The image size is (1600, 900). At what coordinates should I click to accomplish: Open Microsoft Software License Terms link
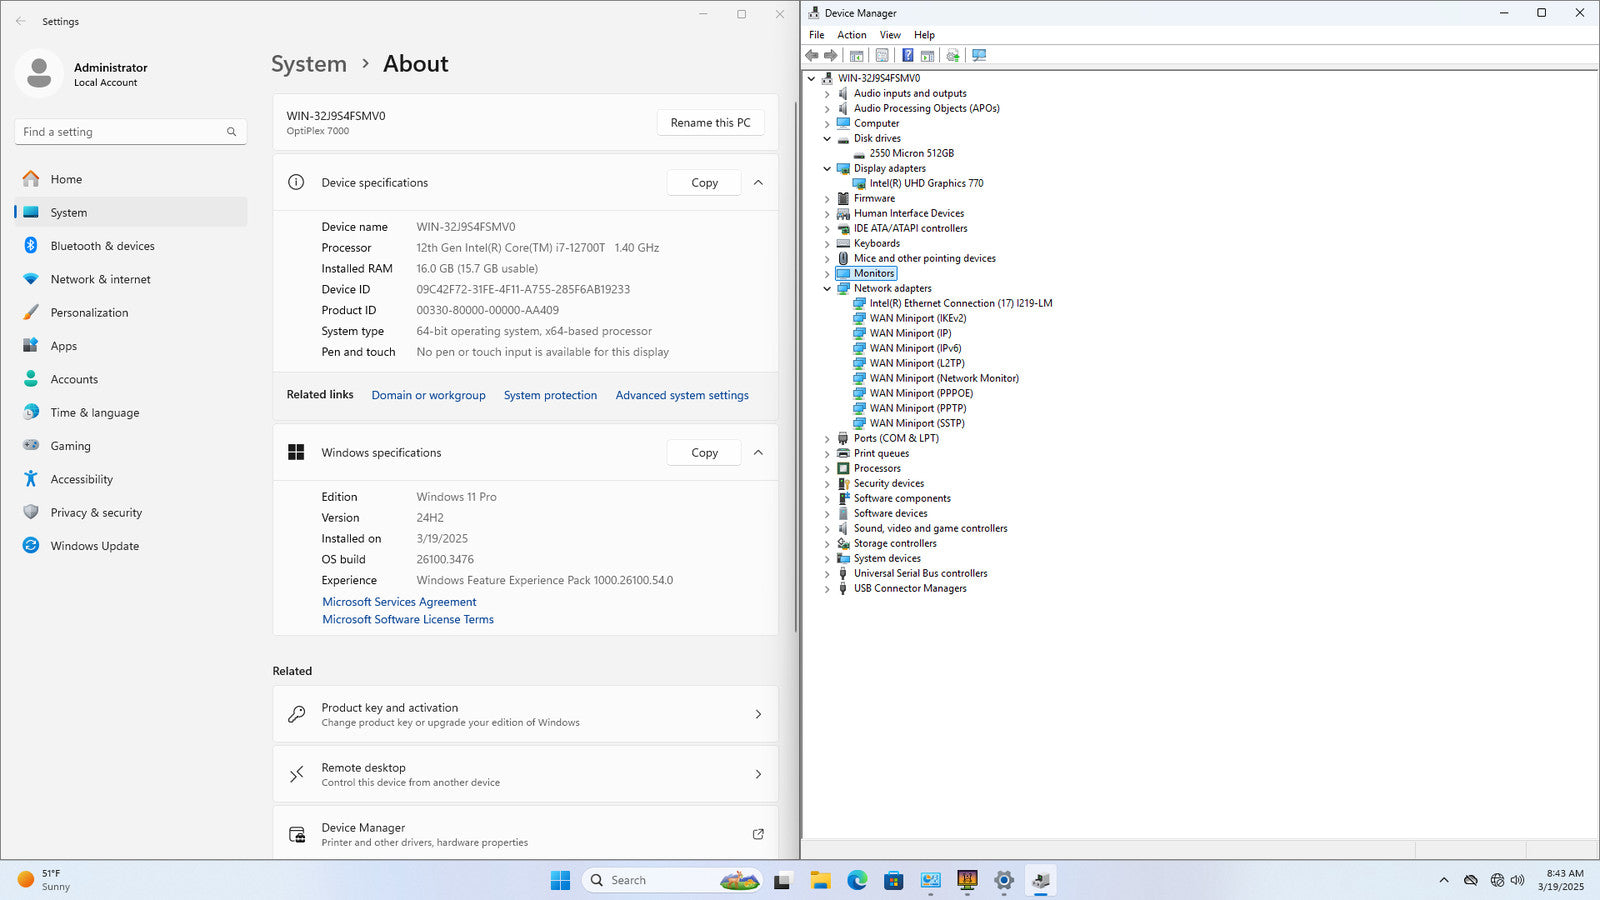(408, 619)
